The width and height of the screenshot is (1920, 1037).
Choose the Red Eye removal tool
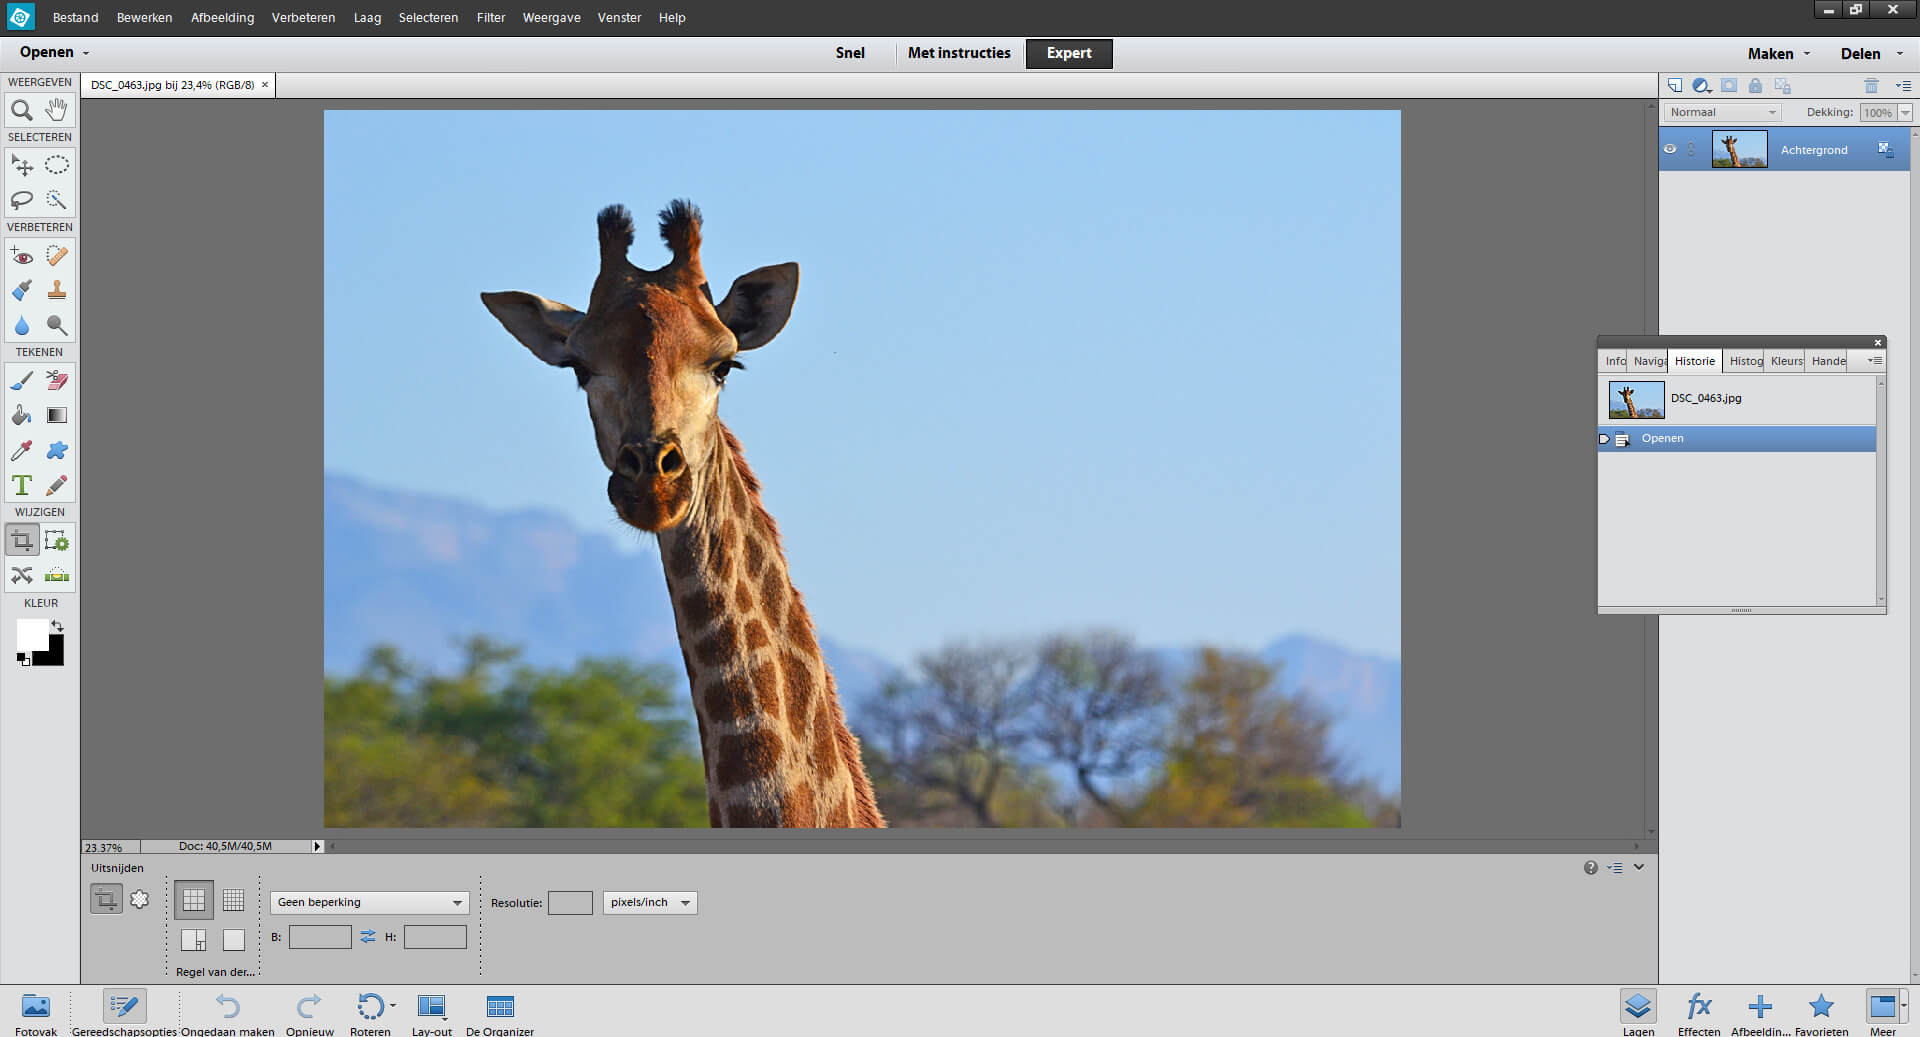[22, 256]
